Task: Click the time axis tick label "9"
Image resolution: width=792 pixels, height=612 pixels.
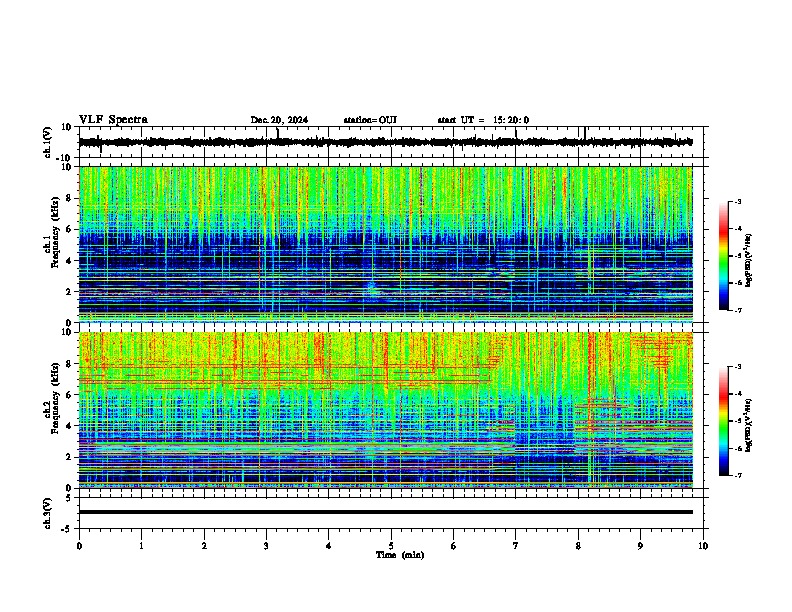Action: coord(640,546)
